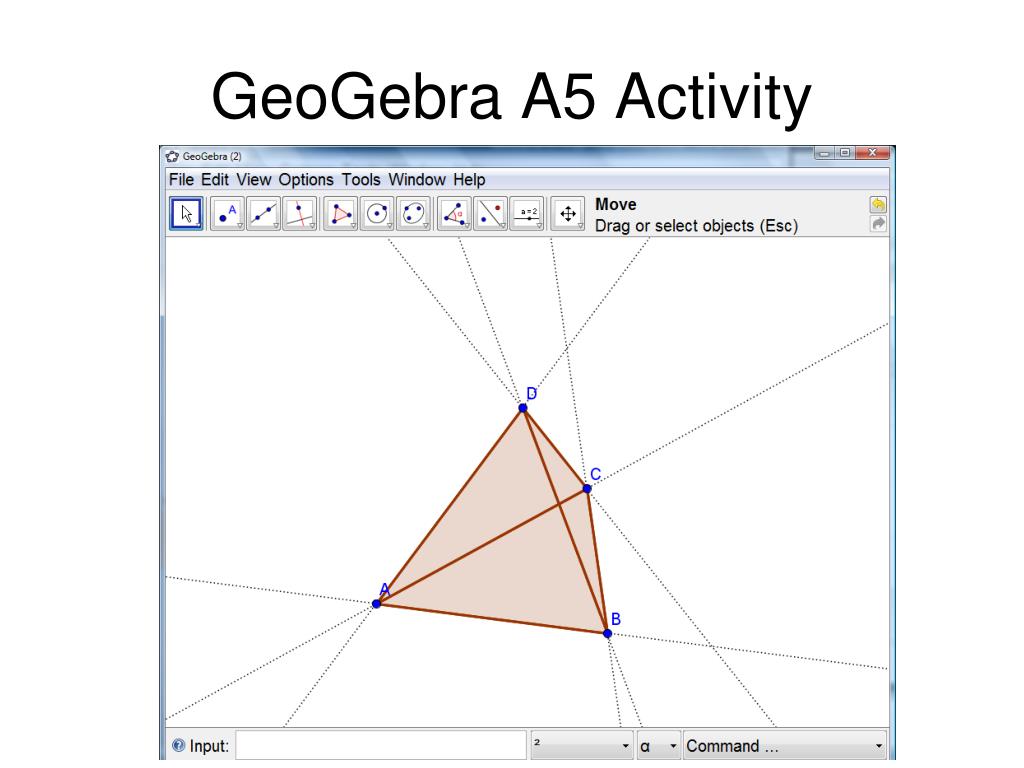Image resolution: width=1024 pixels, height=768 pixels.
Task: Expand the Polygon tool submenu arrow
Action: tap(353, 226)
